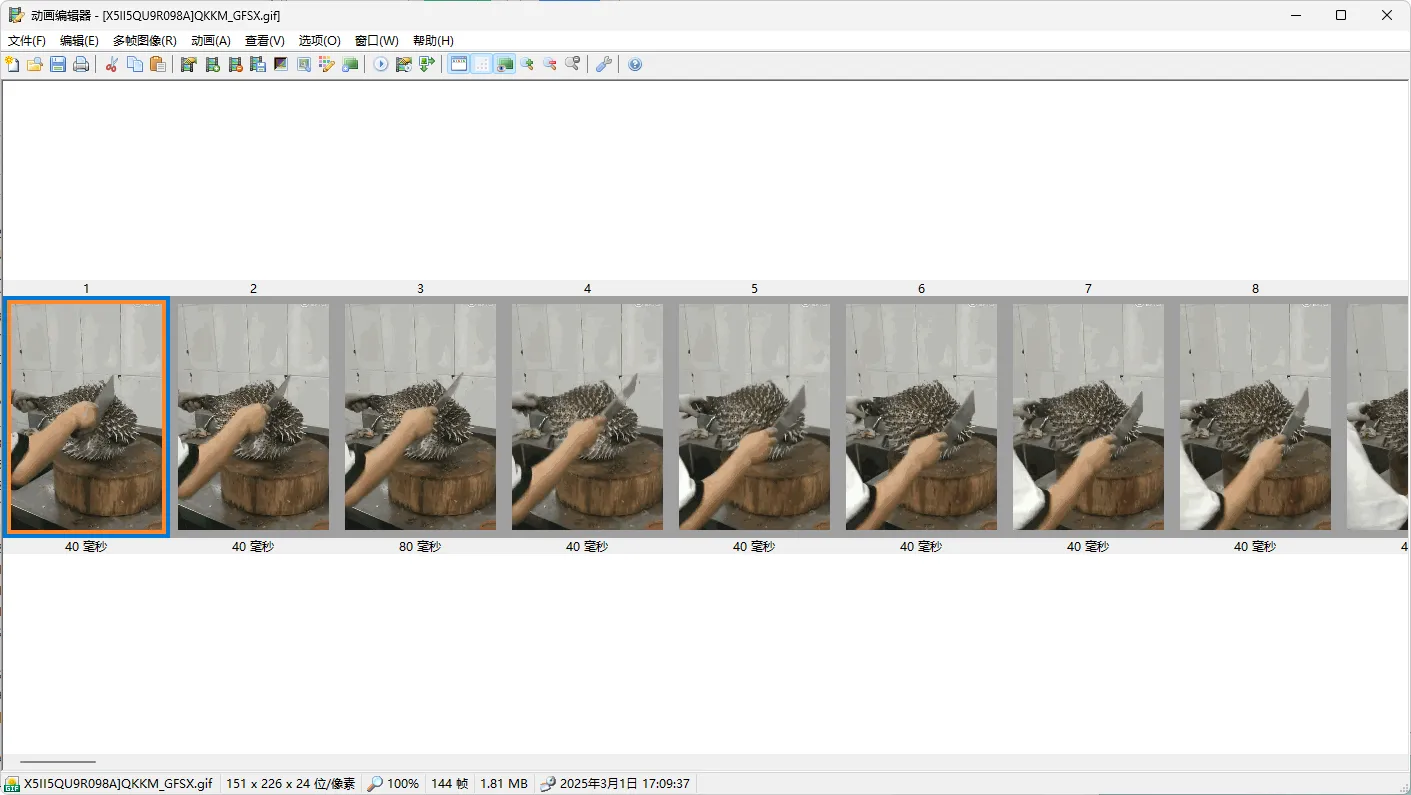
Task: Toggle the preview eye view button
Action: [x=505, y=64]
